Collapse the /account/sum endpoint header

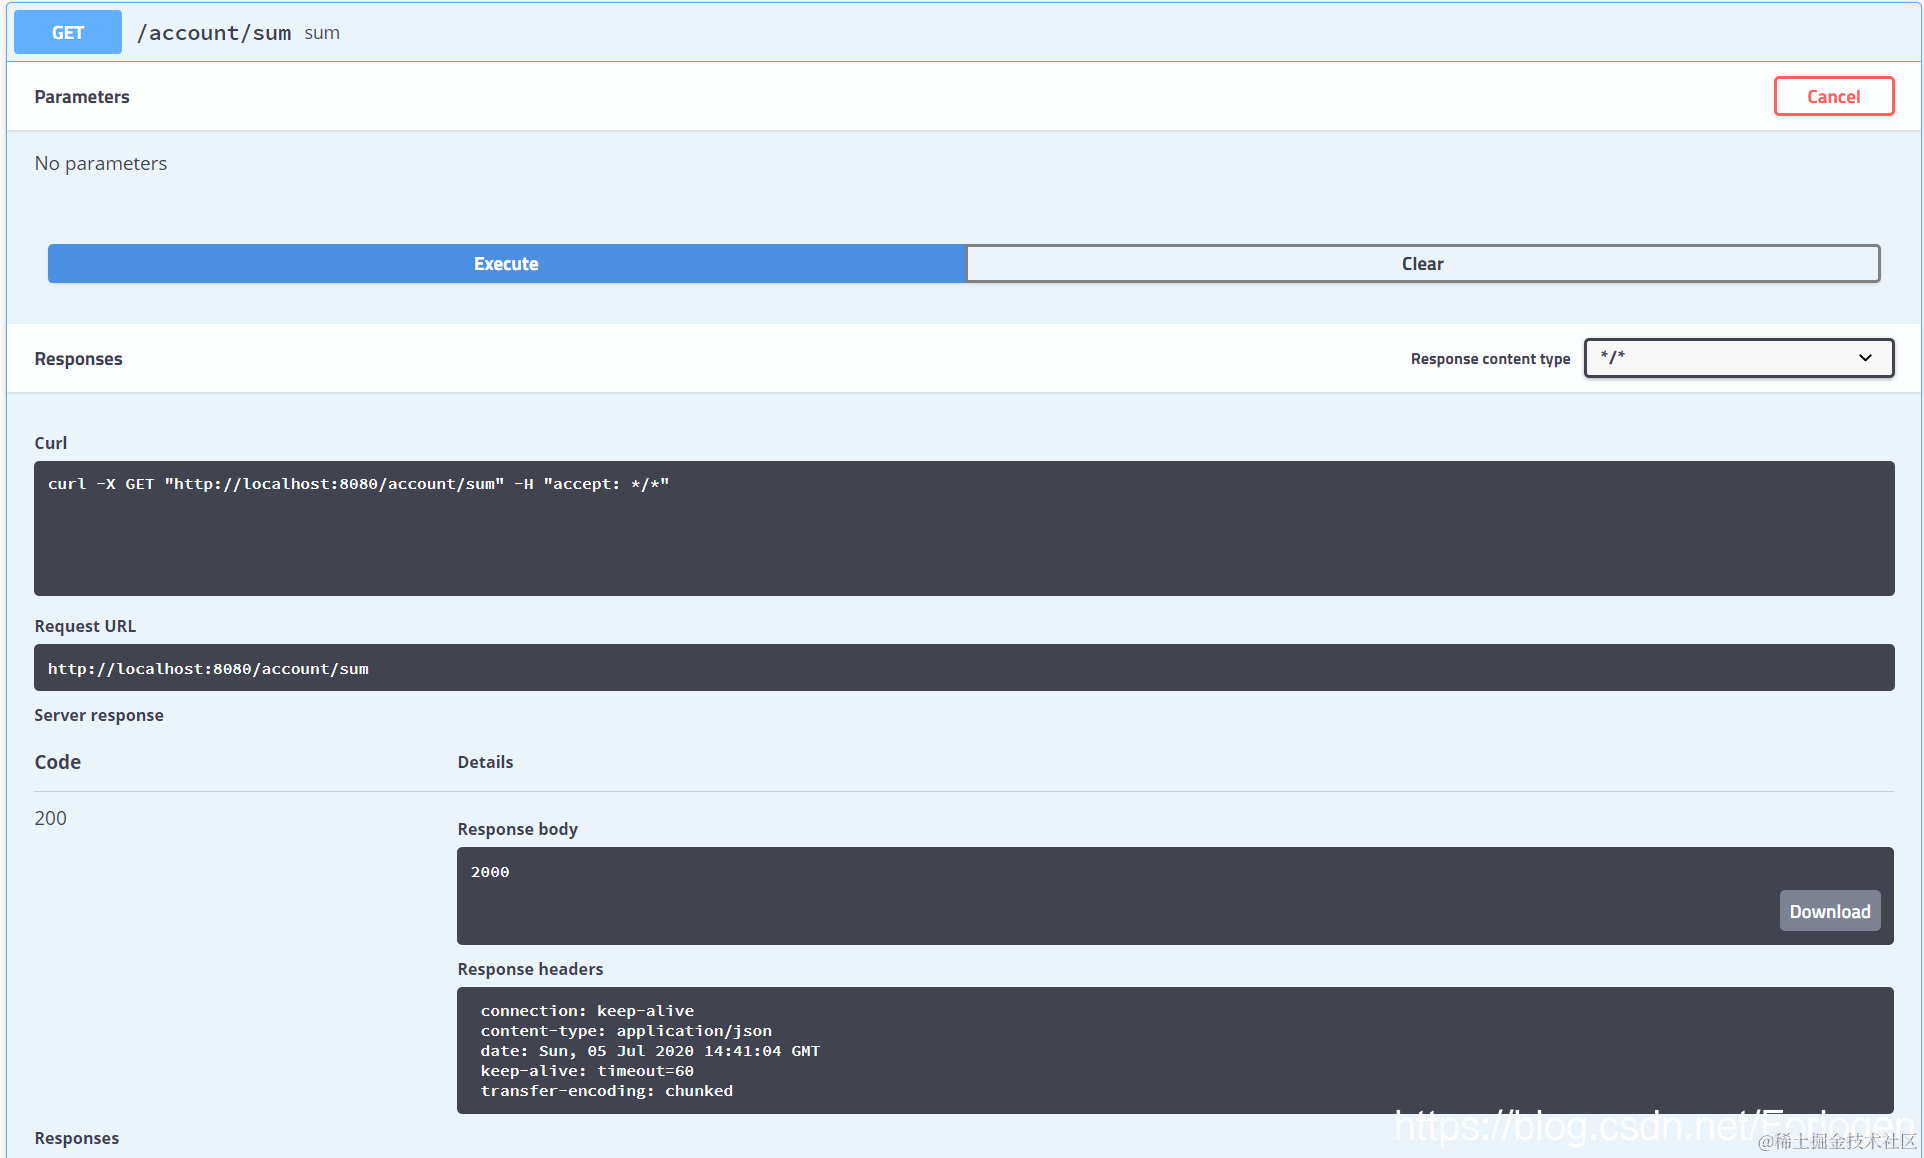pos(1100,33)
